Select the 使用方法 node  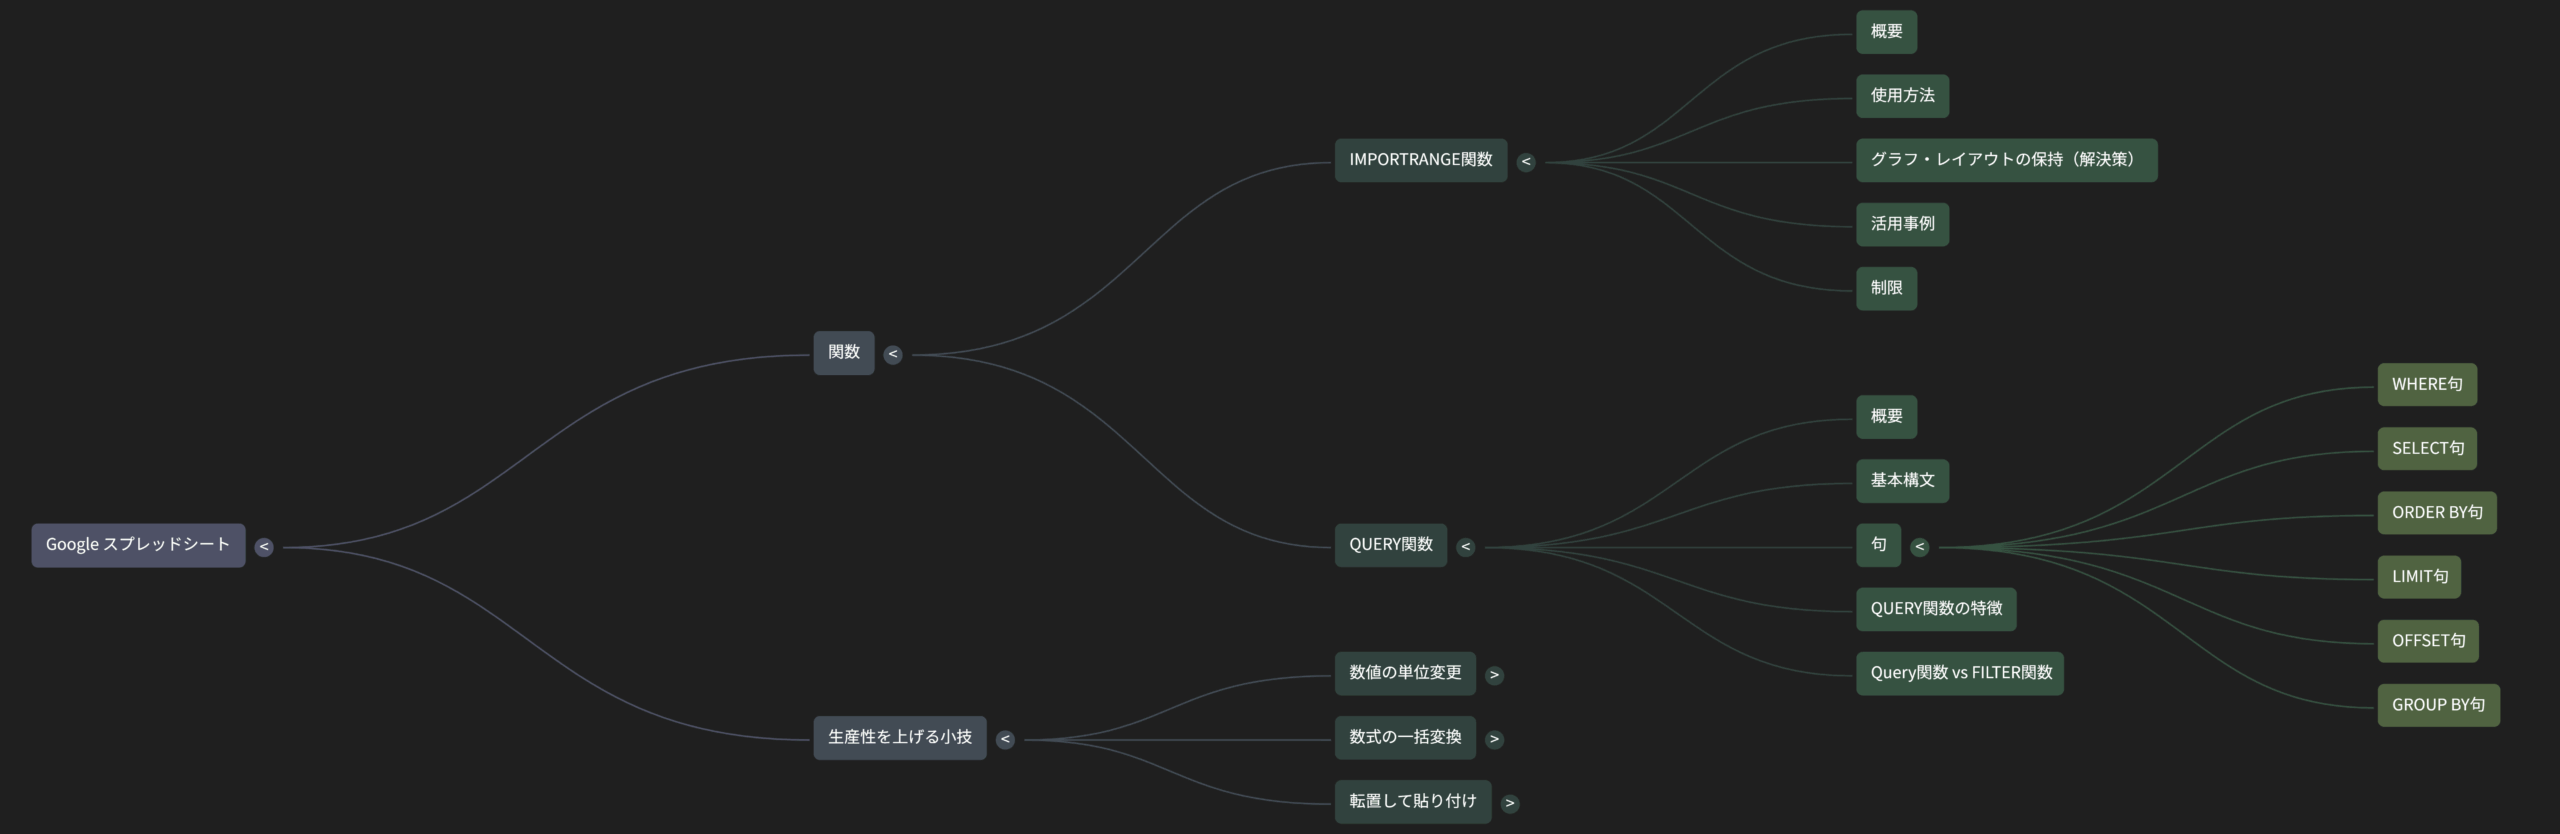pos(1902,96)
